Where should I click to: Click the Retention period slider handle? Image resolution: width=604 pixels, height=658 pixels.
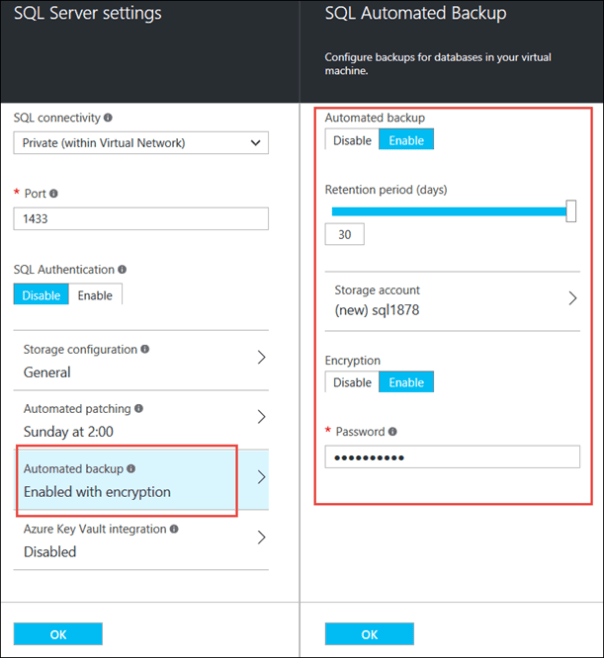pyautogui.click(x=571, y=211)
